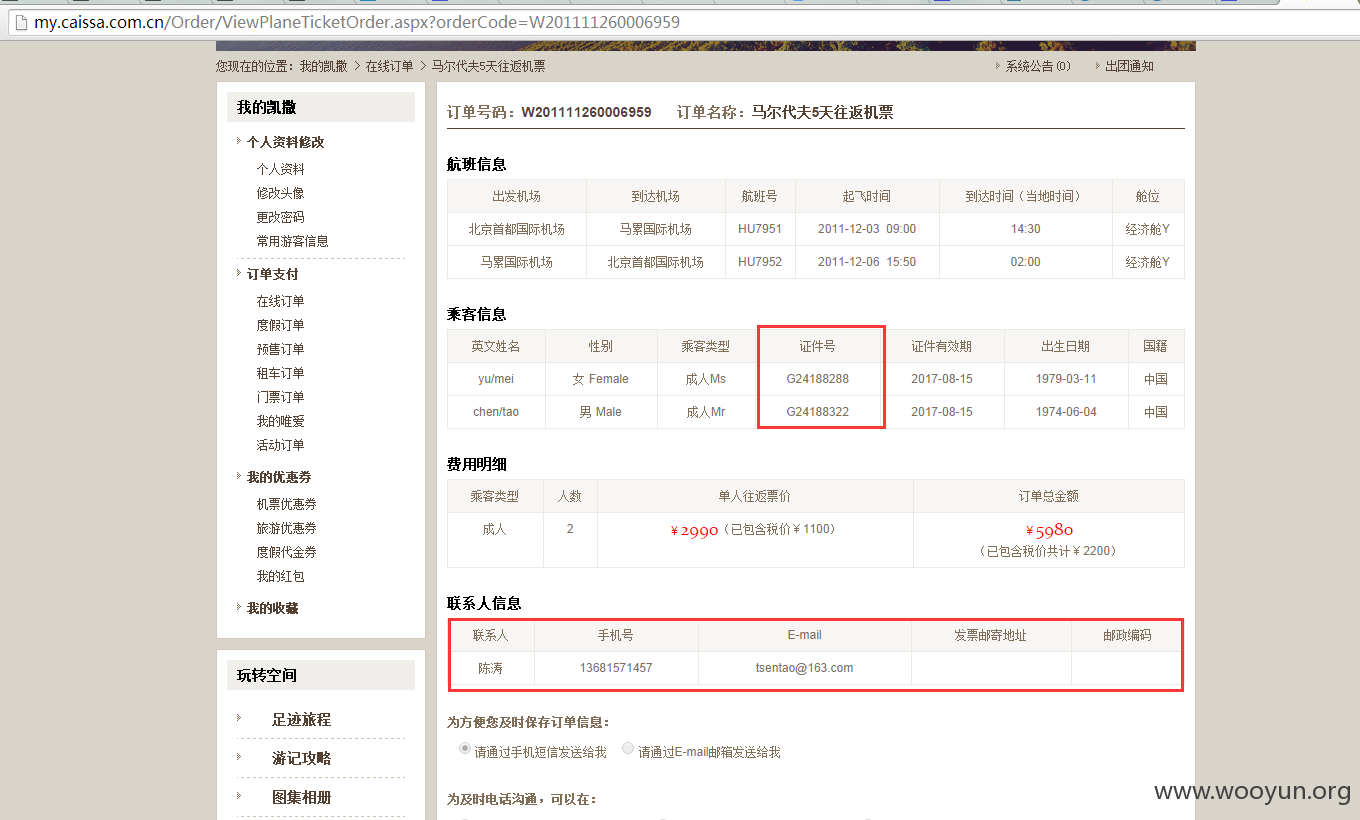Expand the 图集相册 arrow in 玩转空间

click(239, 796)
